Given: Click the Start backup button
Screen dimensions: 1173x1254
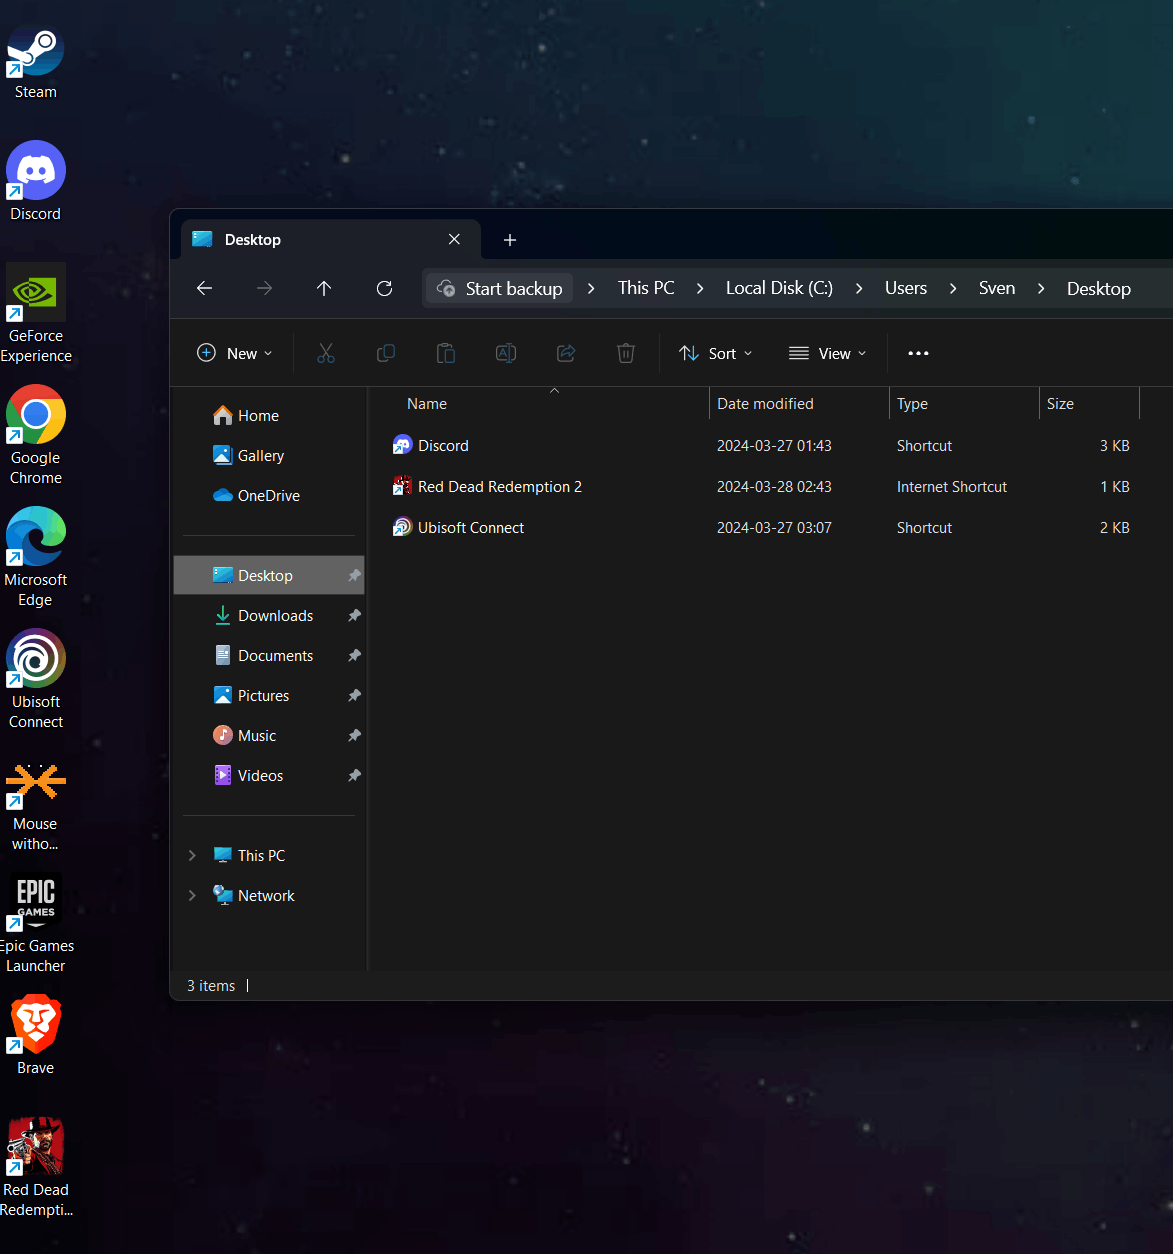Looking at the screenshot, I should tap(500, 288).
